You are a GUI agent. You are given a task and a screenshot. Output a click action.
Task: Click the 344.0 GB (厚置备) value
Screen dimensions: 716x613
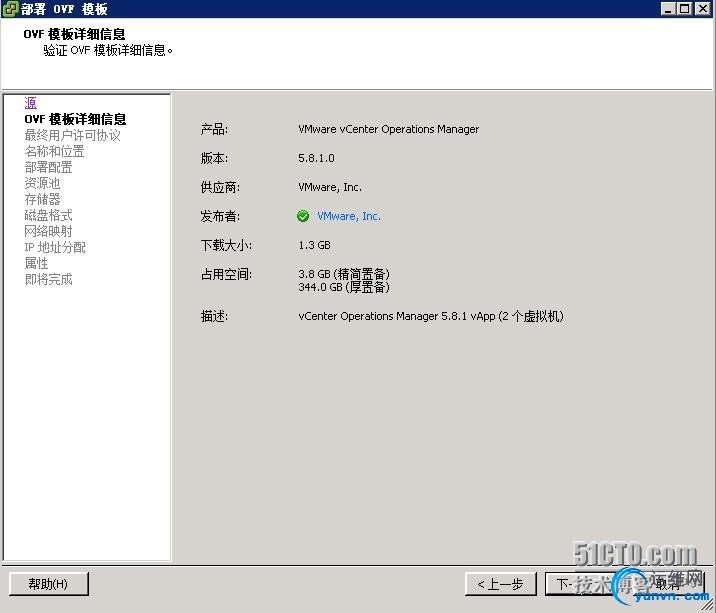coord(344,287)
